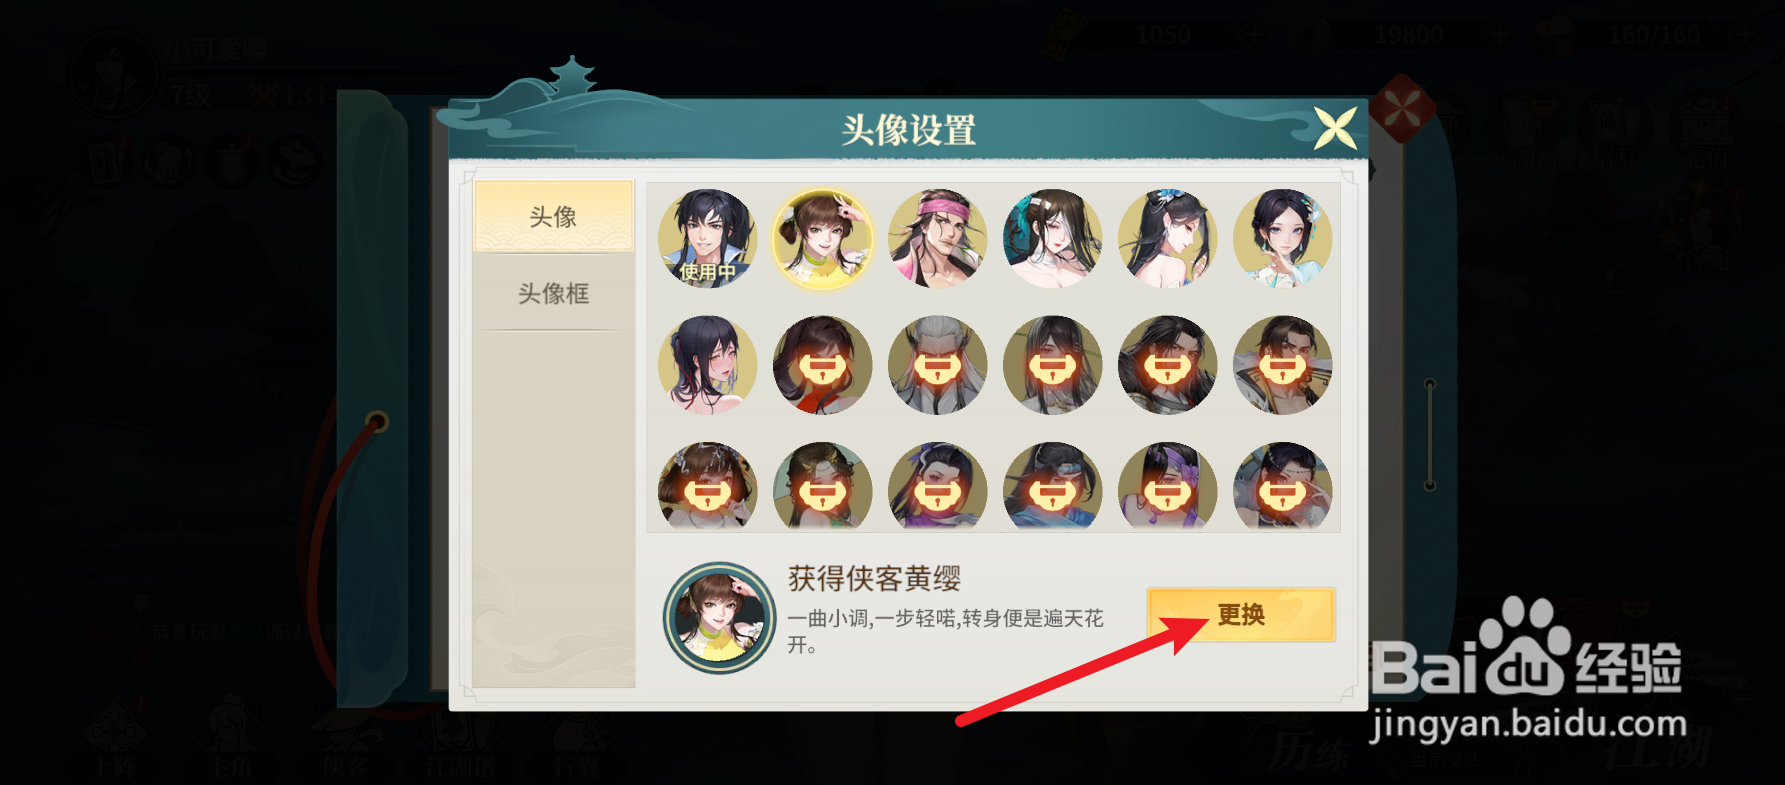Screen dimensions: 1785x785
Task: Tap the first locked avatar in third row
Action: pyautogui.click(x=708, y=487)
